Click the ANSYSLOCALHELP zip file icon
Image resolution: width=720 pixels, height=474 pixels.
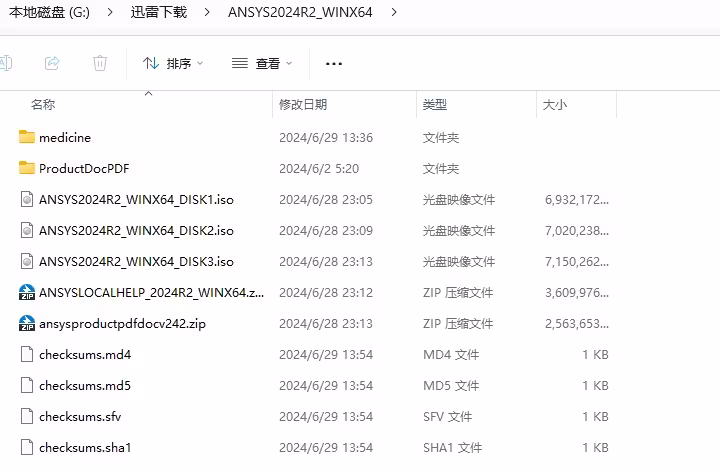(27, 292)
